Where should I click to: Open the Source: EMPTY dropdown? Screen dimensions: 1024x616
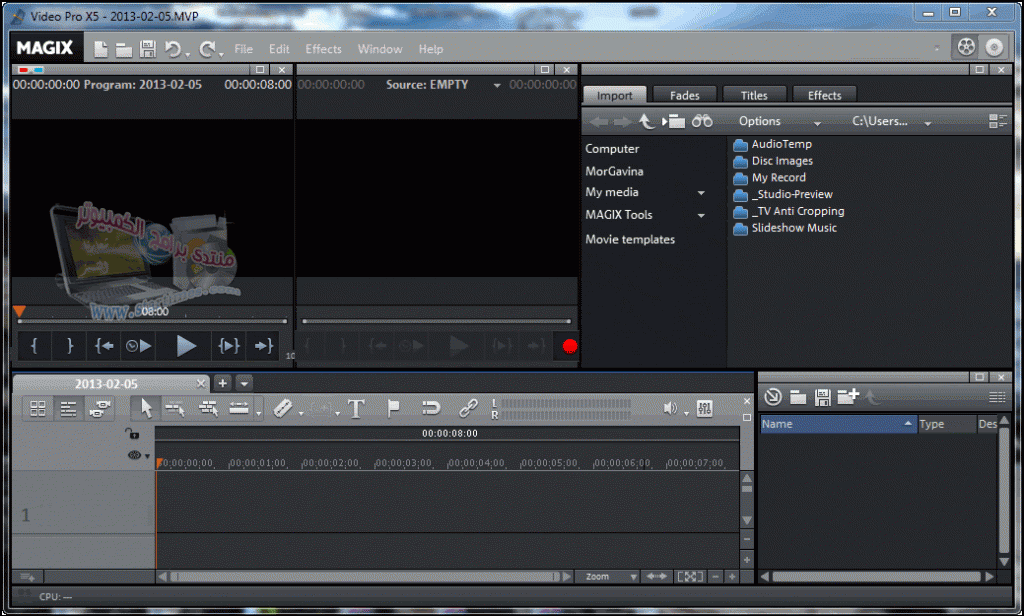click(497, 86)
